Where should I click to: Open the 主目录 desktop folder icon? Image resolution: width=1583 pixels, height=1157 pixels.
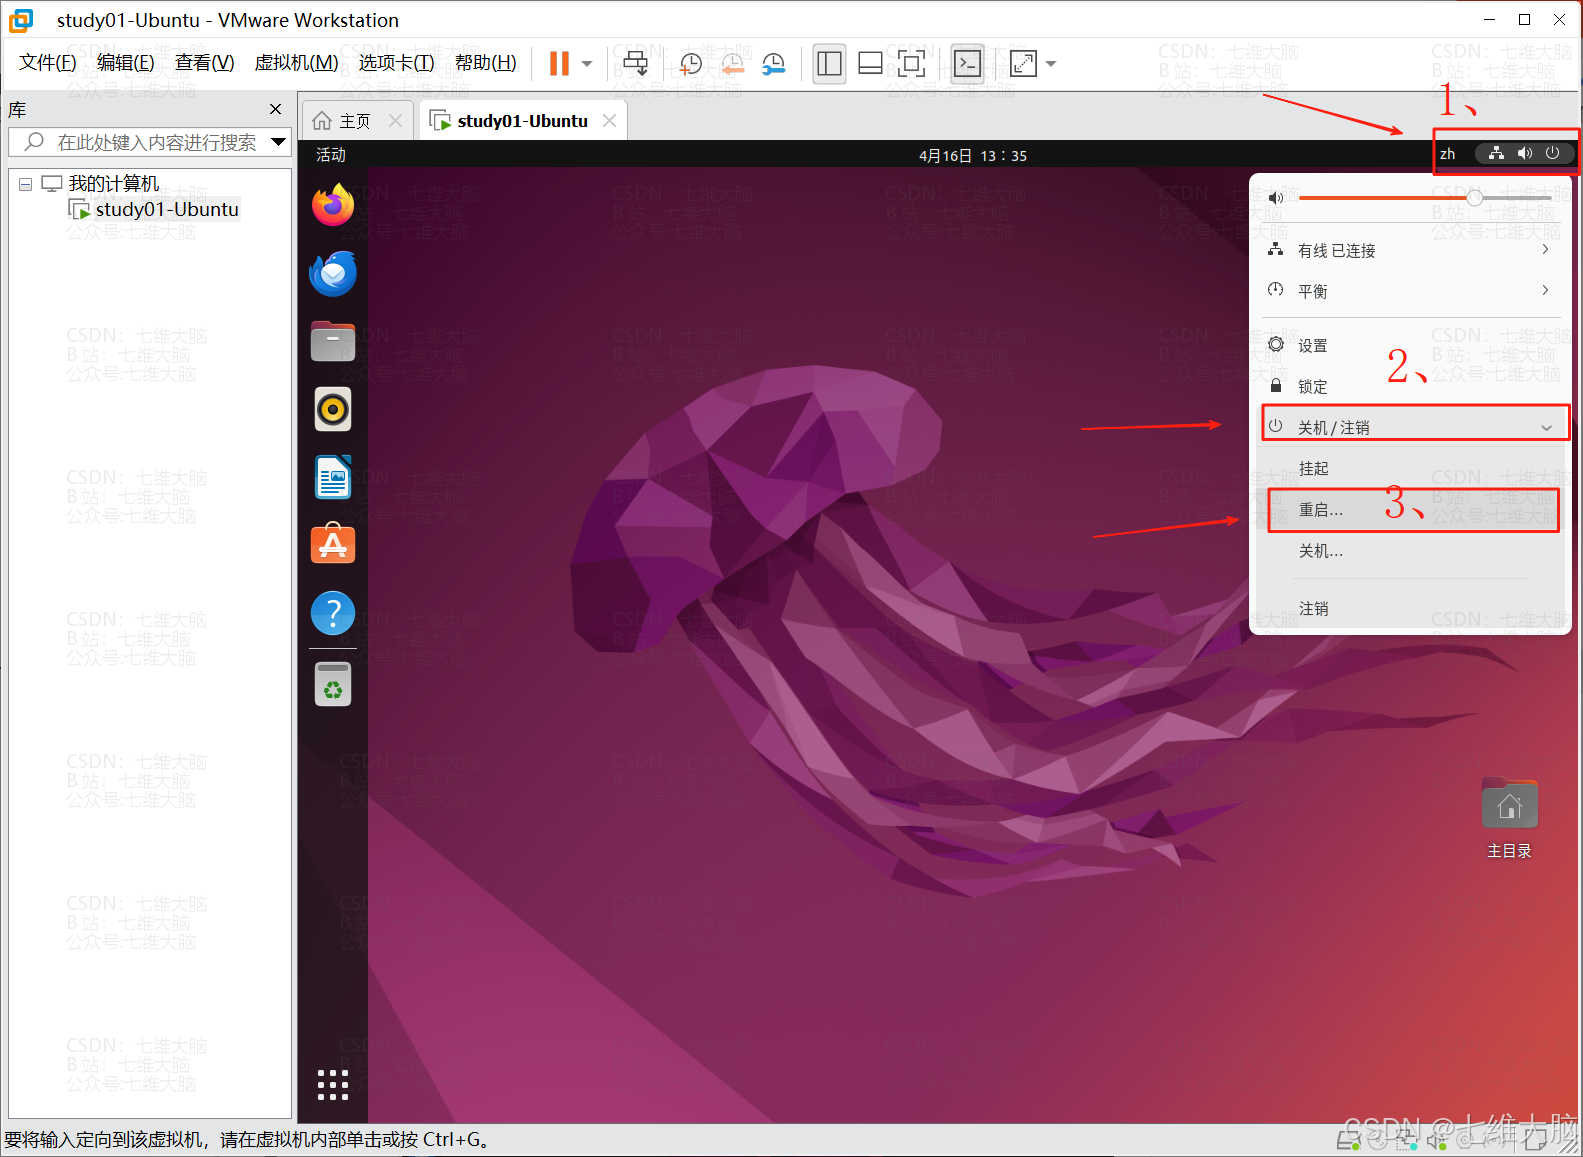pyautogui.click(x=1509, y=818)
